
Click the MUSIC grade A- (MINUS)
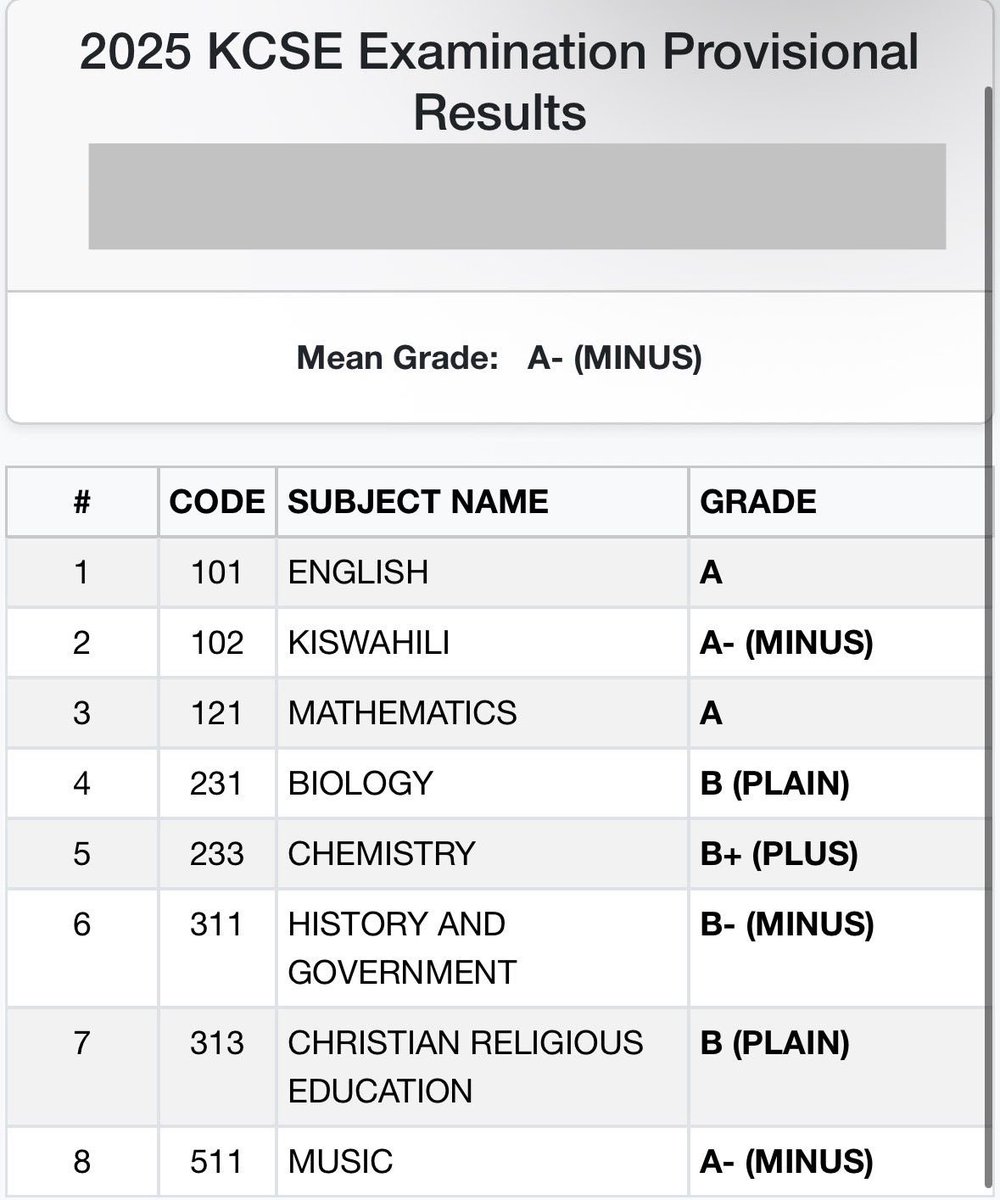point(786,1162)
